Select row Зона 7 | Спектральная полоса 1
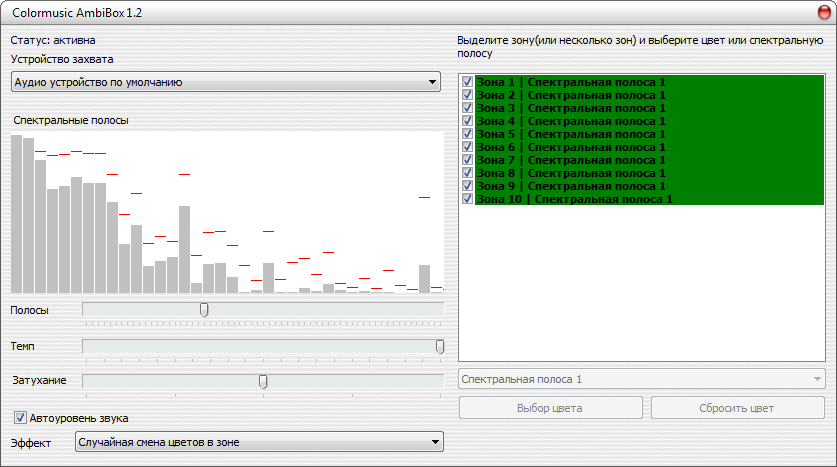837x467 pixels. (x=649, y=160)
